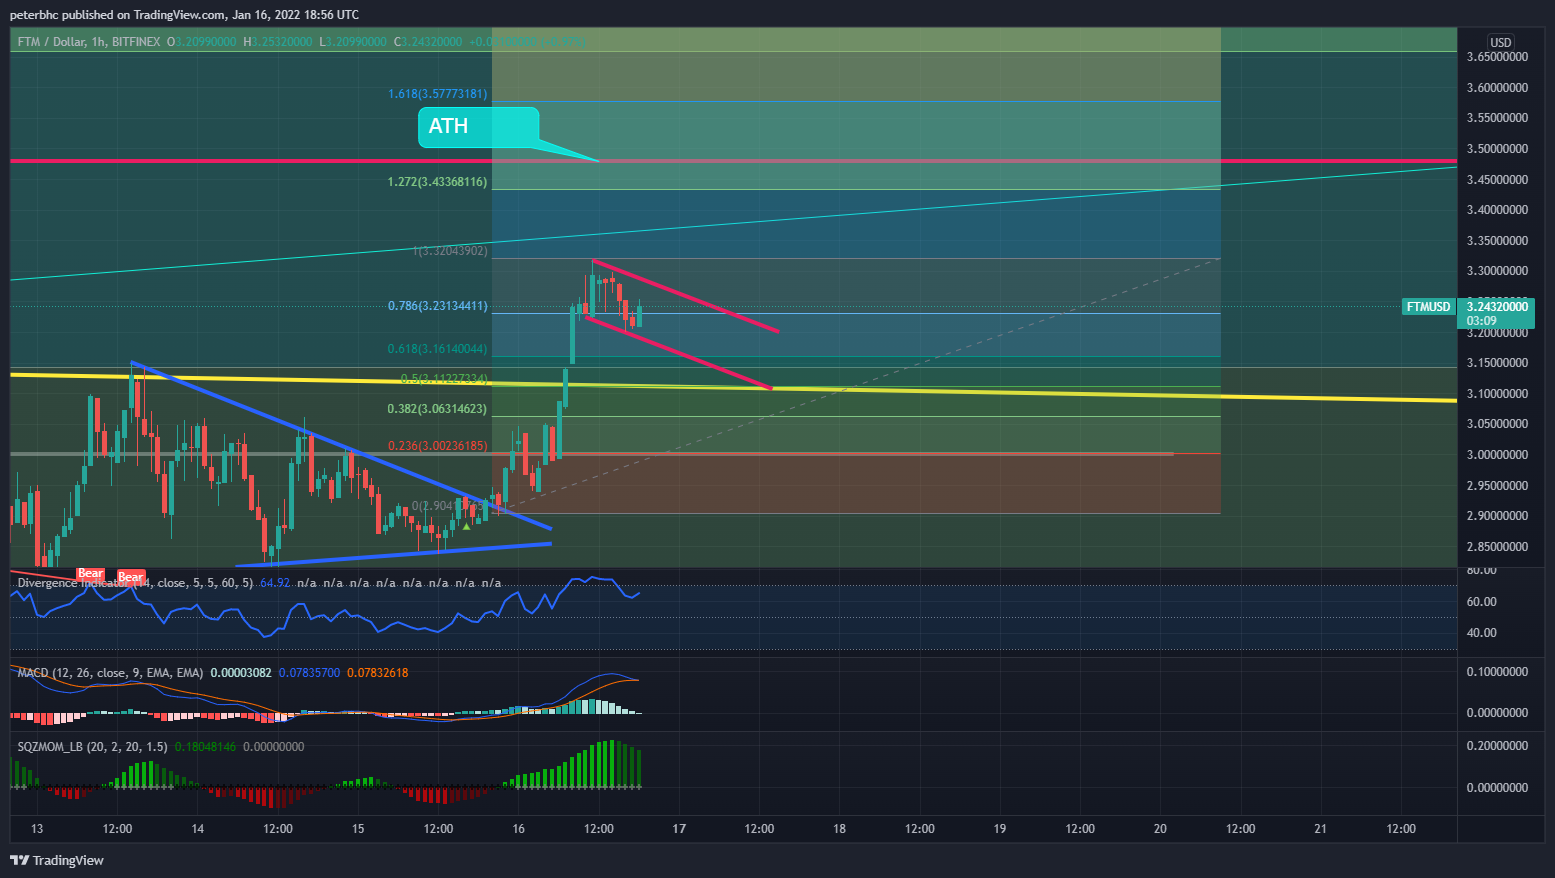Click the TradingView logo at bottom left

point(57,860)
